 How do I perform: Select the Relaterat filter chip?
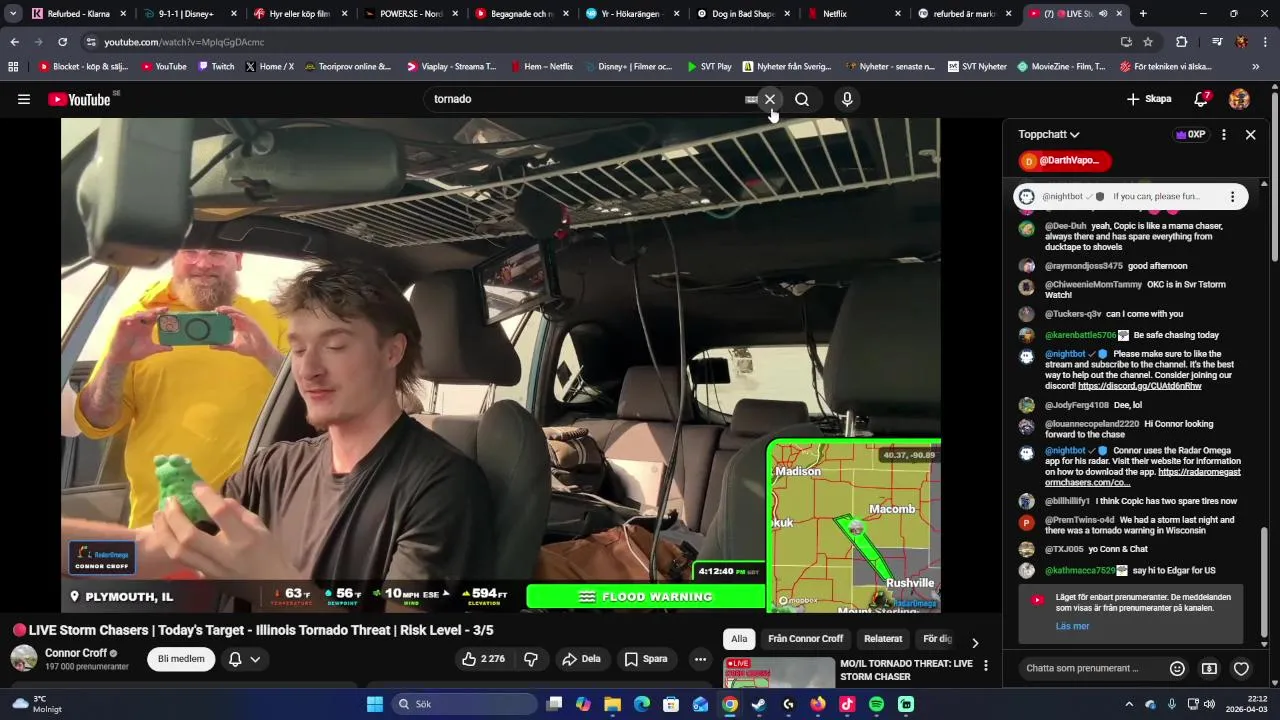[x=883, y=639]
